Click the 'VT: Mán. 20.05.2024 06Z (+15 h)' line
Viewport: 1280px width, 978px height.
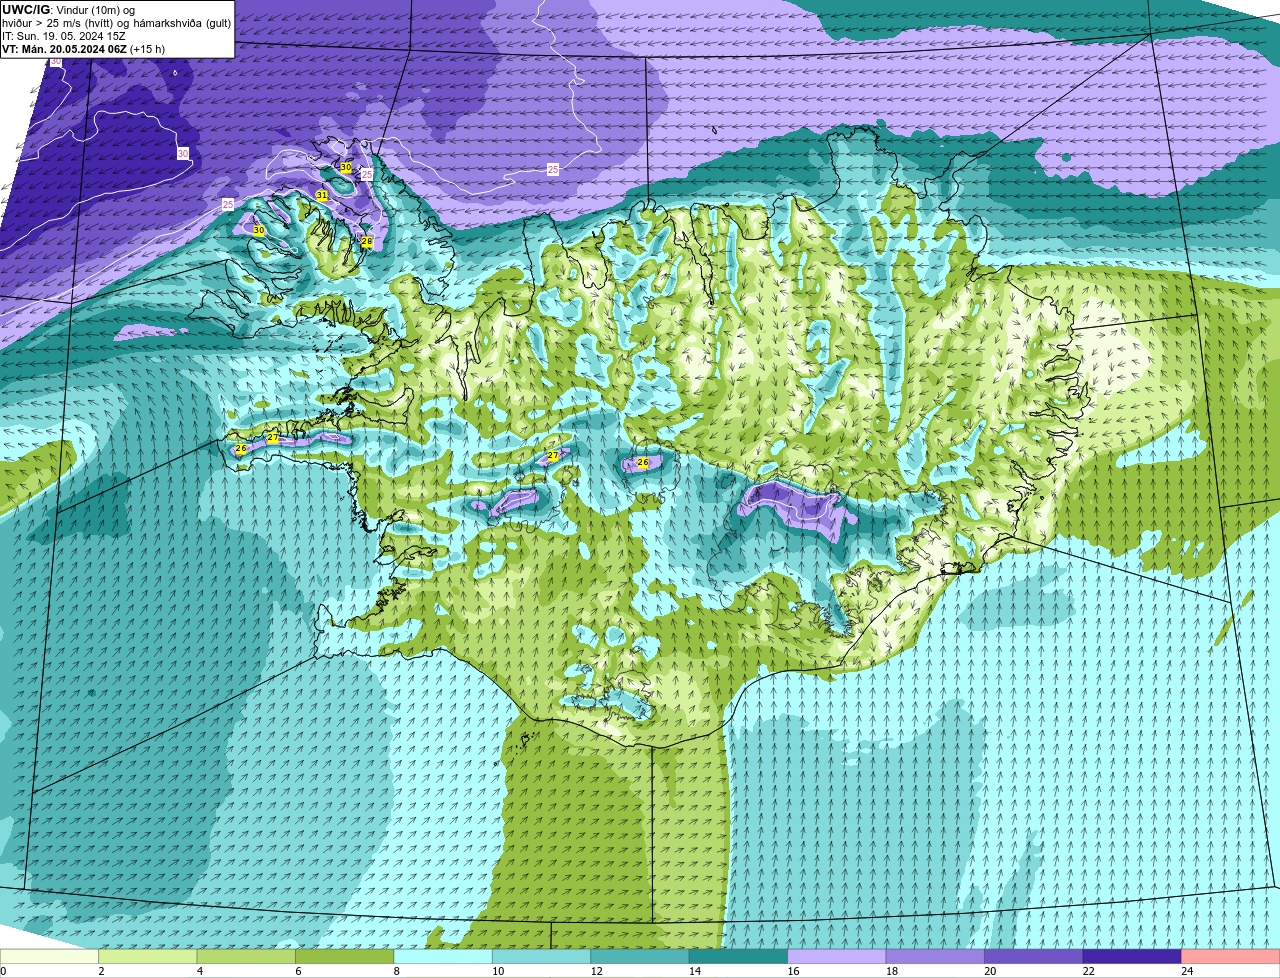[84, 49]
